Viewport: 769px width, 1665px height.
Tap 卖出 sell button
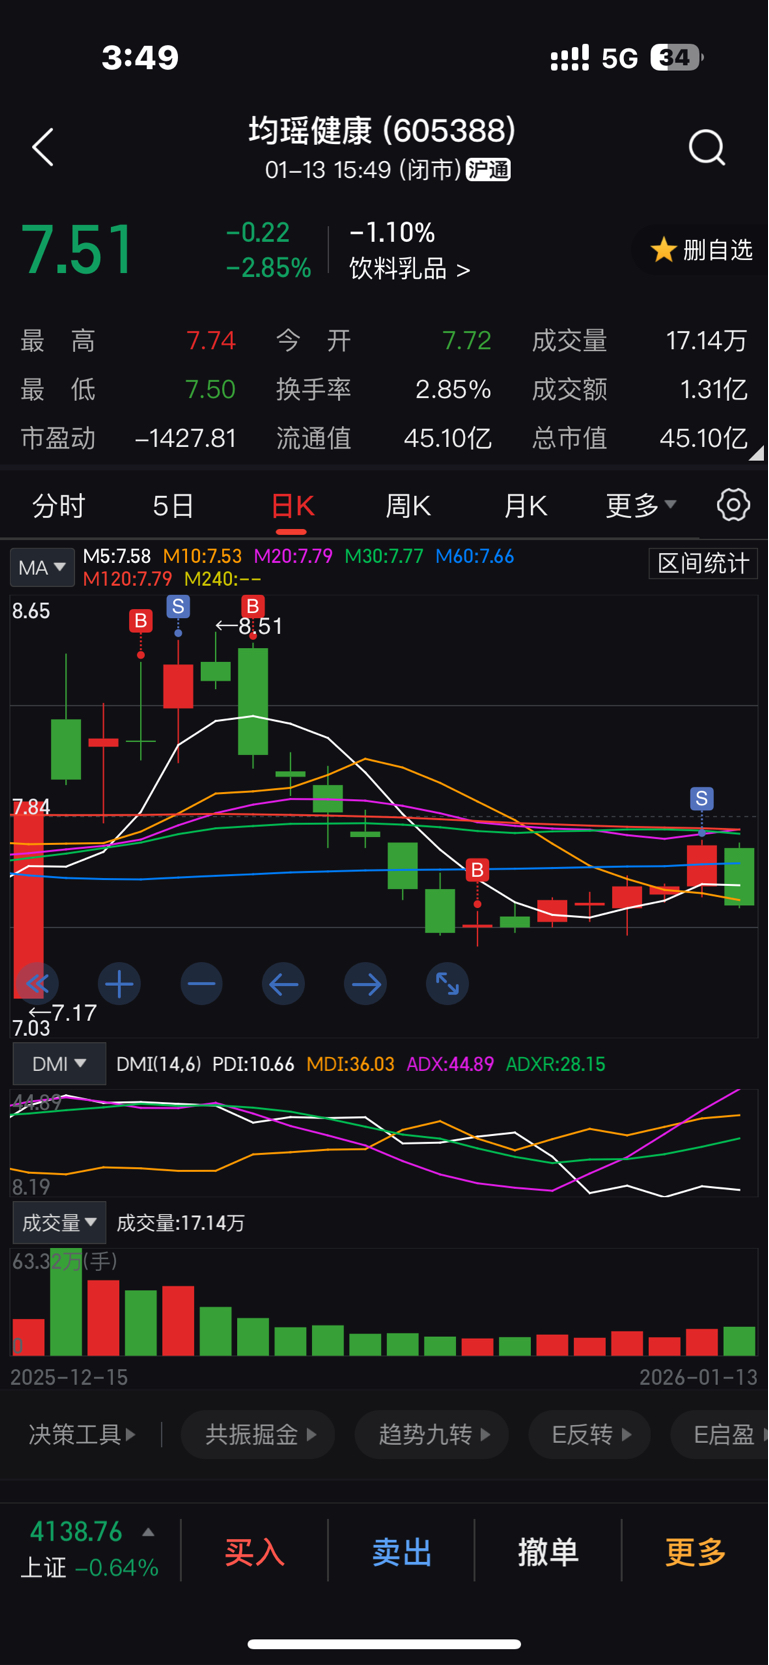401,1552
